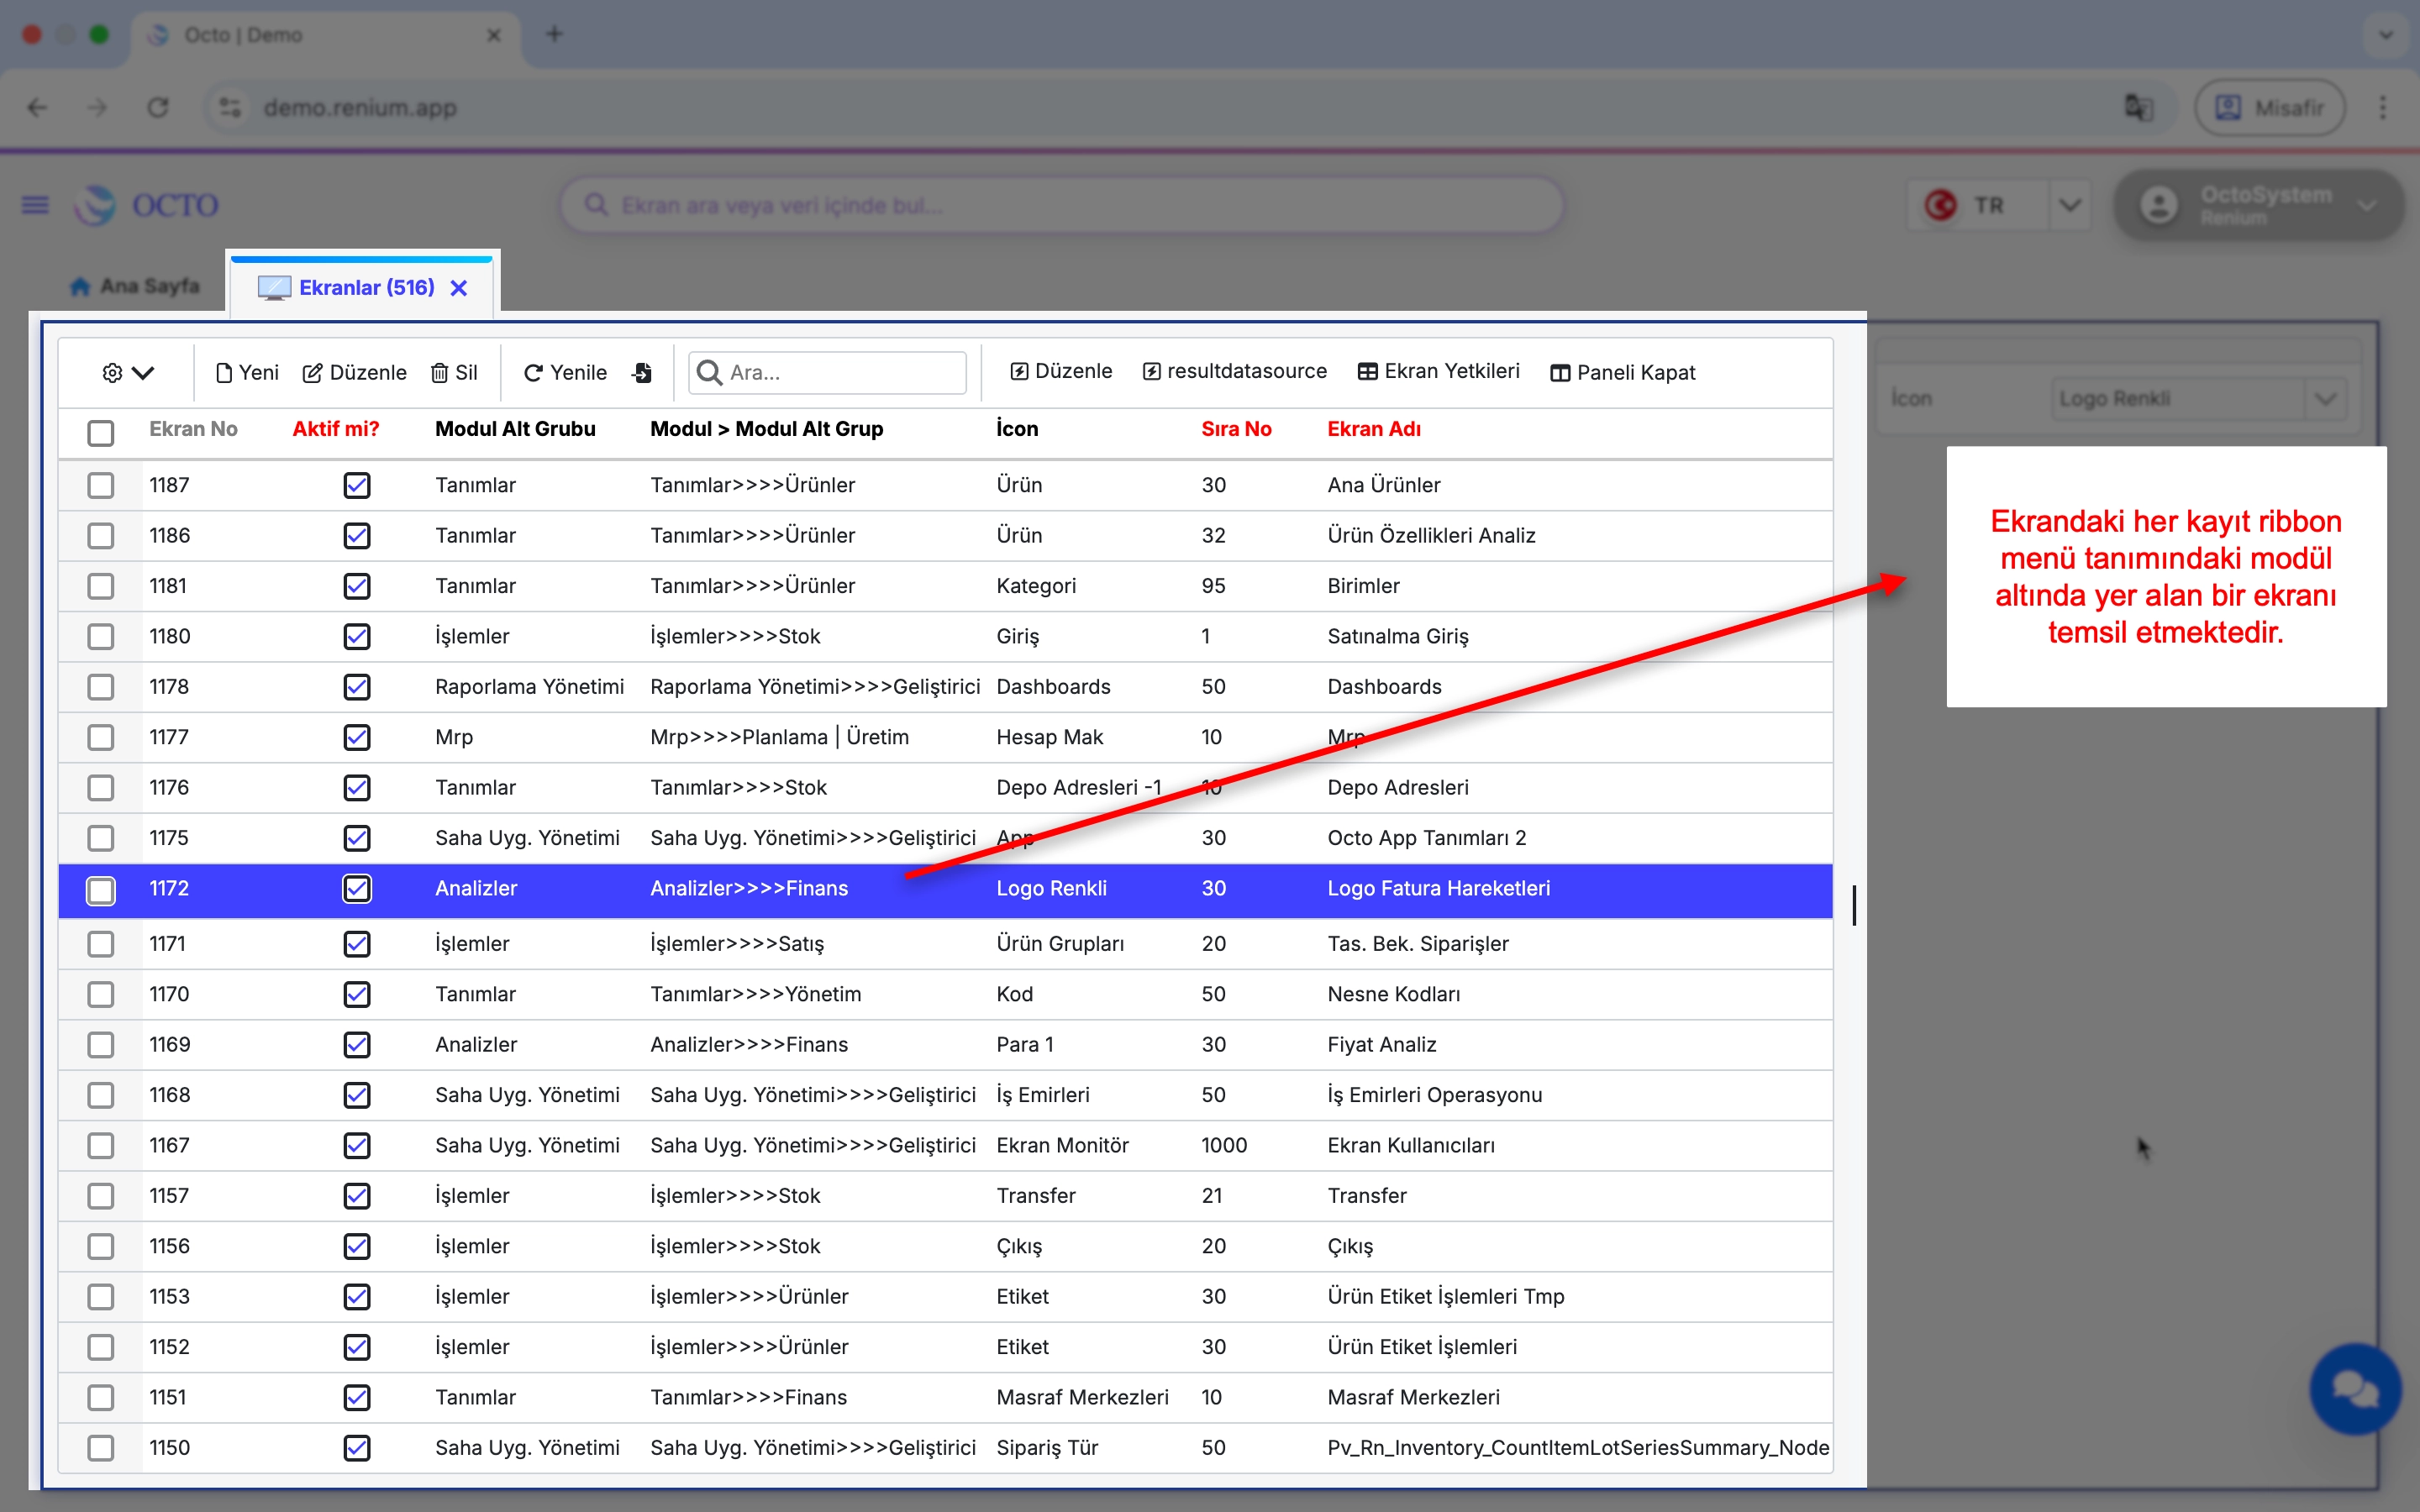
Task: Click the Sil trash icon
Action: 439,373
